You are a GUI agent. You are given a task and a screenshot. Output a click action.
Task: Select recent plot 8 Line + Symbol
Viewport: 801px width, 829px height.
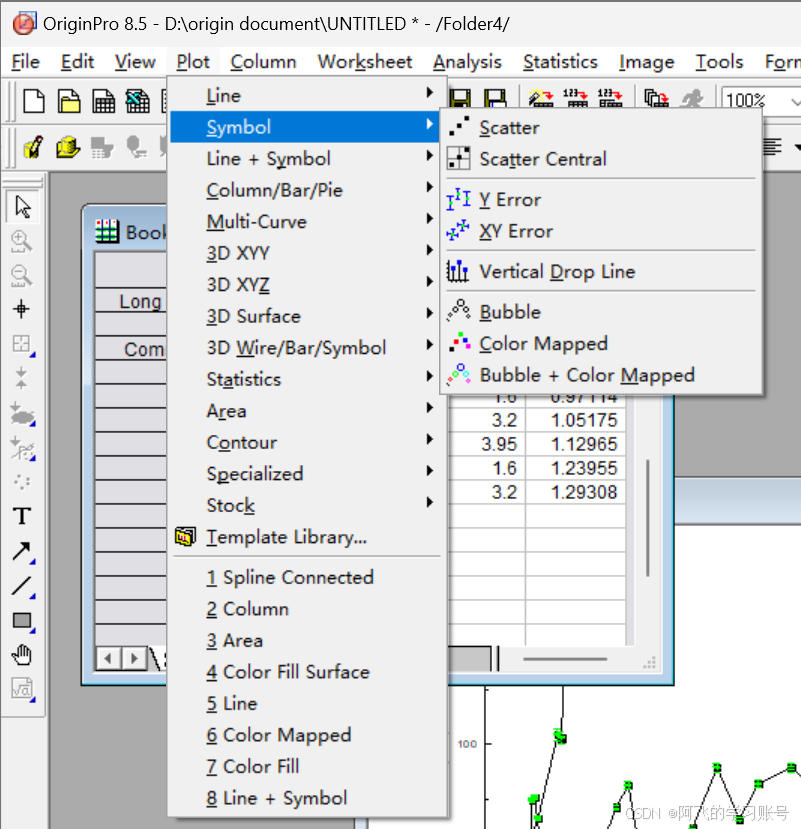pos(305,798)
